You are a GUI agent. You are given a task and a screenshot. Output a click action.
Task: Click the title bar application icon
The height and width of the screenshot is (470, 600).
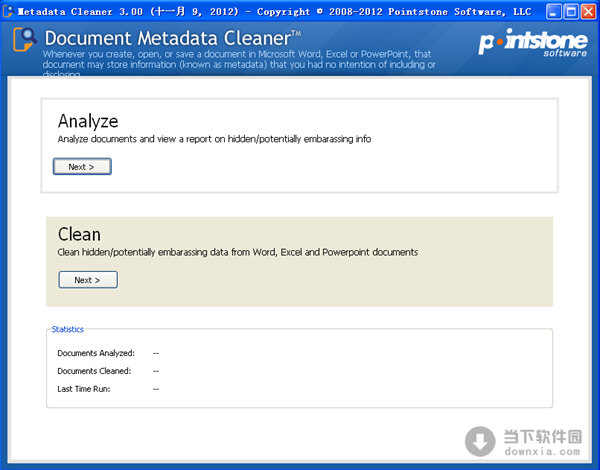point(8,11)
